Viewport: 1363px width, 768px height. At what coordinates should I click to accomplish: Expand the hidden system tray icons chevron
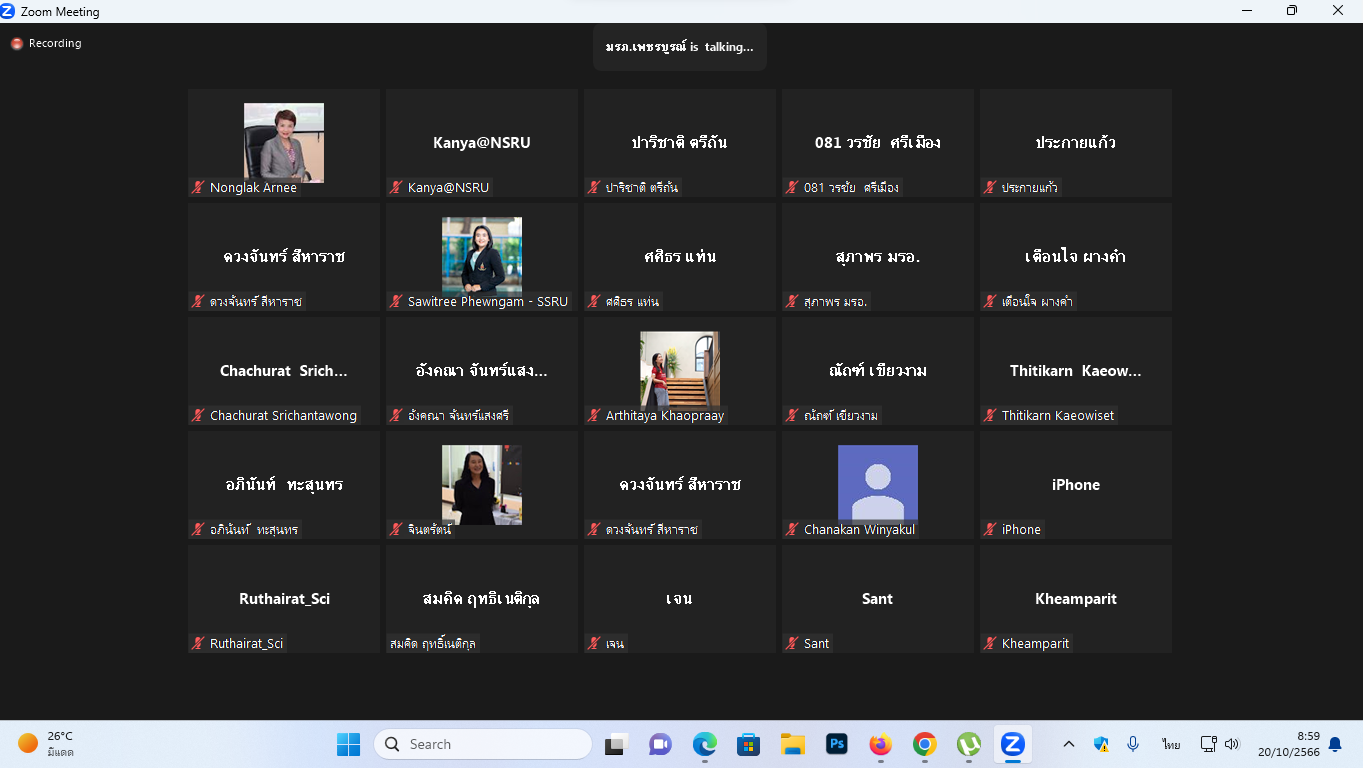point(1069,744)
